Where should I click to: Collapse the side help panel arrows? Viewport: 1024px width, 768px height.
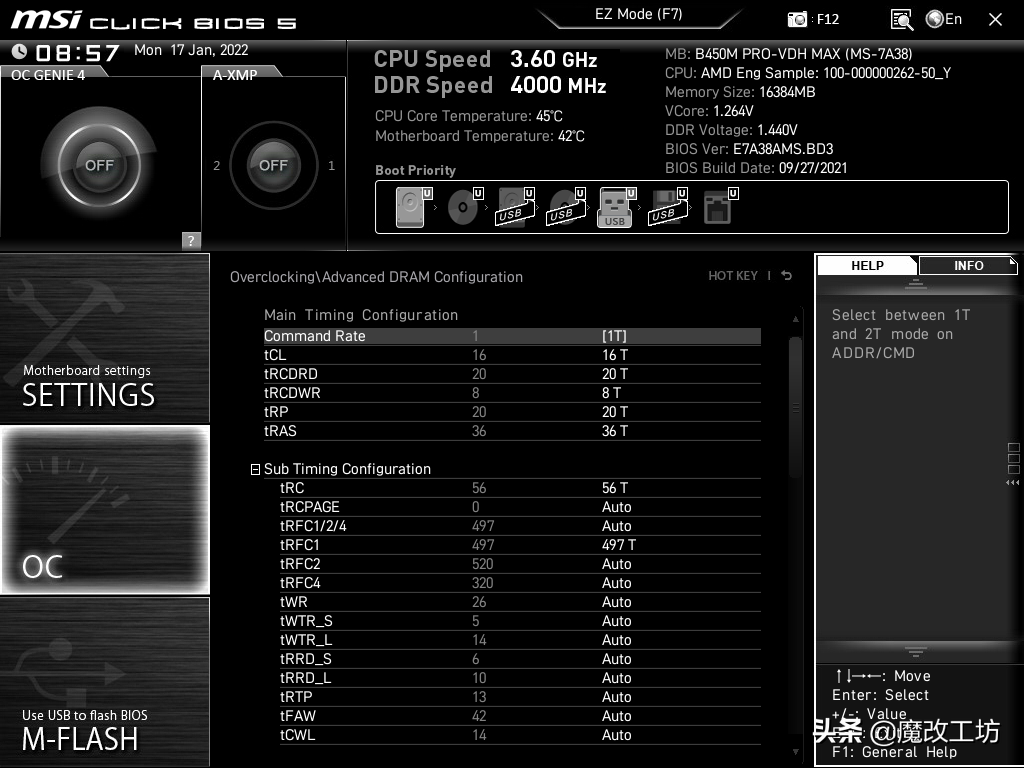[1013, 483]
